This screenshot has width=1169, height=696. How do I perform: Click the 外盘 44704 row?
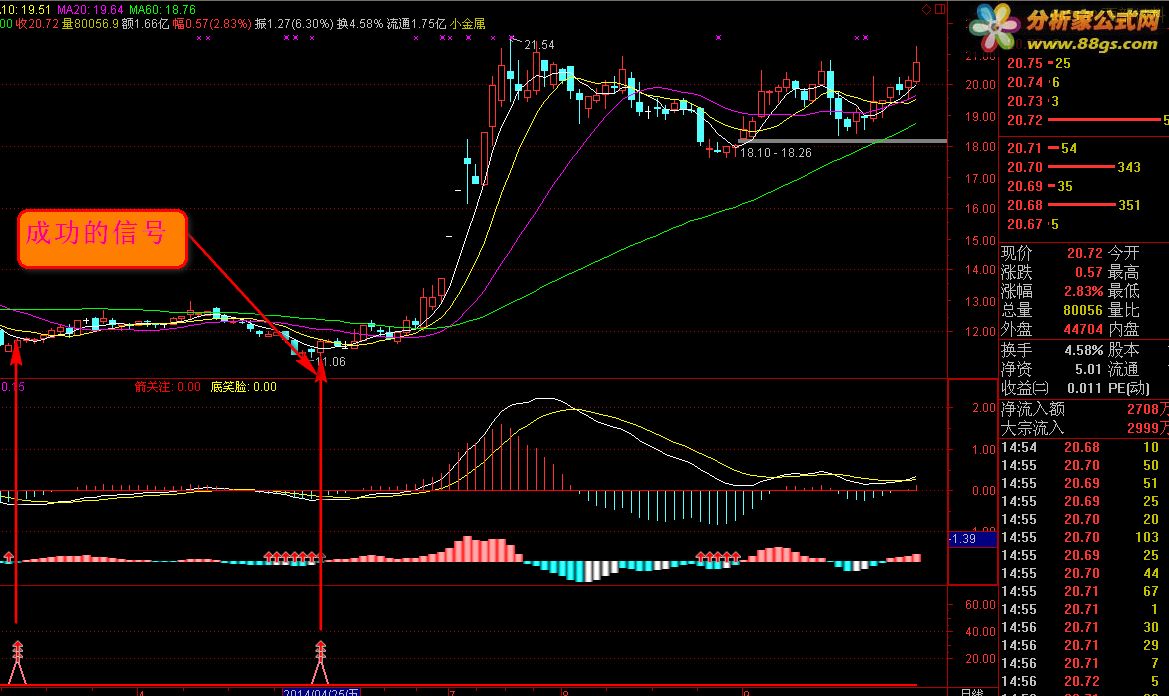(x=1052, y=329)
